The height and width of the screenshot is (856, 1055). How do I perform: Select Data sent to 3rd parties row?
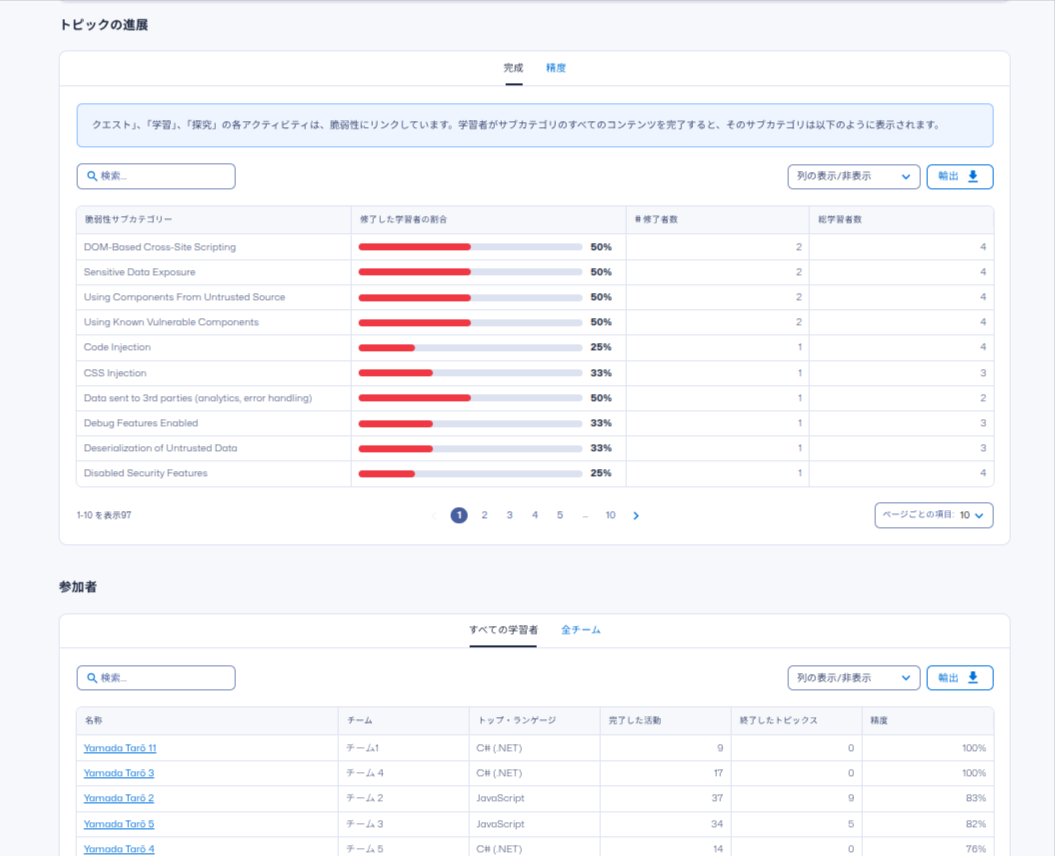click(535, 398)
